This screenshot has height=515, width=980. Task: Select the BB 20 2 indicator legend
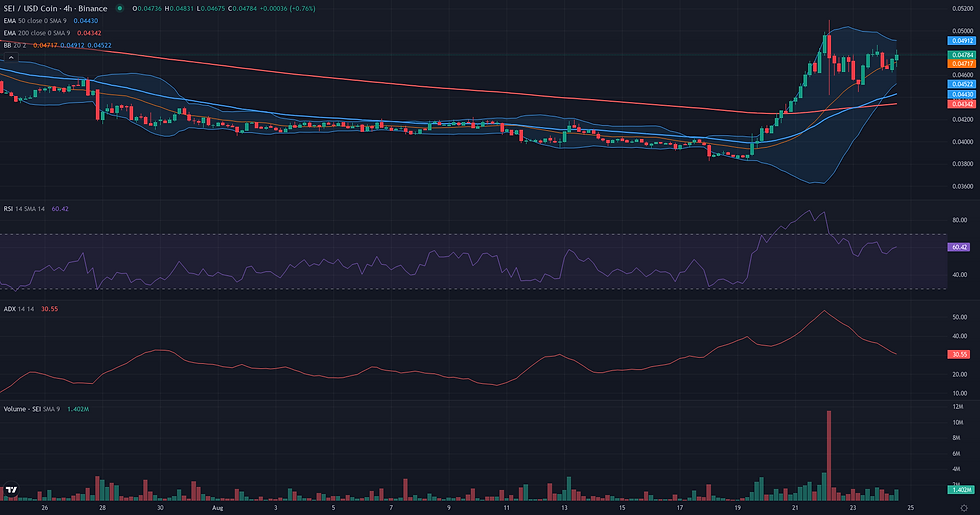[15, 46]
